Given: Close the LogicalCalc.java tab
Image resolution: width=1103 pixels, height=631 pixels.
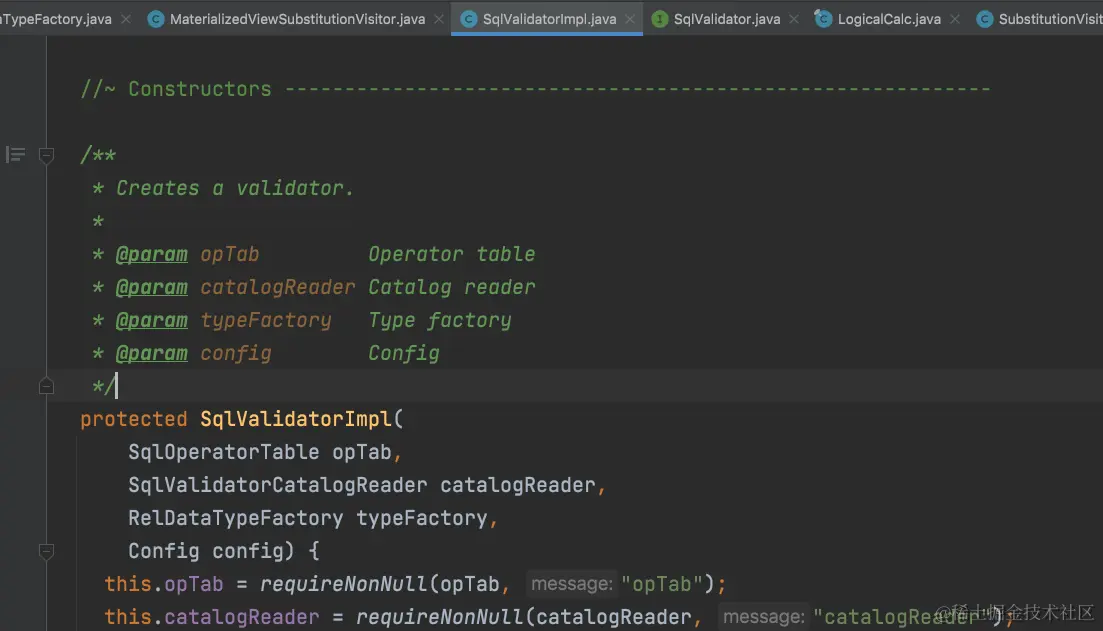Looking at the screenshot, I should [x=955, y=19].
